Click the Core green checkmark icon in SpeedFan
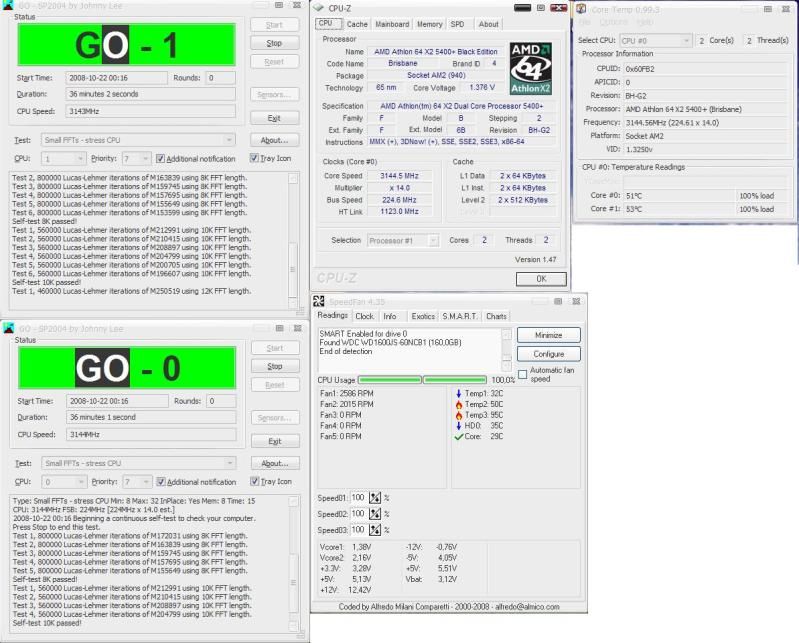This screenshot has height=643, width=799. point(459,437)
